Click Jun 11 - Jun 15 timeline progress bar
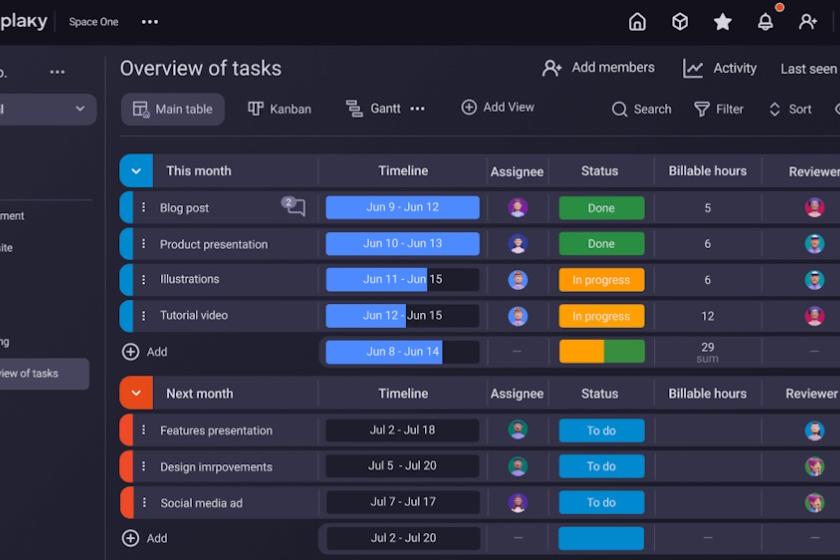Image resolution: width=840 pixels, height=560 pixels. pos(403,280)
